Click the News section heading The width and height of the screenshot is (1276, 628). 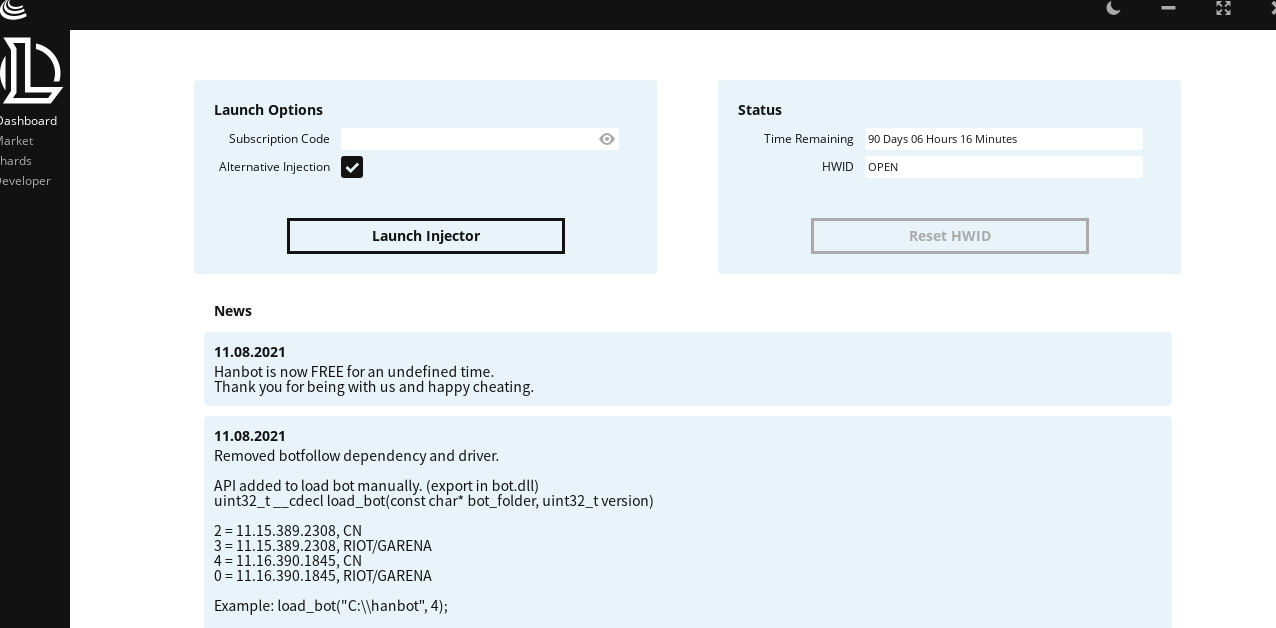[233, 311]
